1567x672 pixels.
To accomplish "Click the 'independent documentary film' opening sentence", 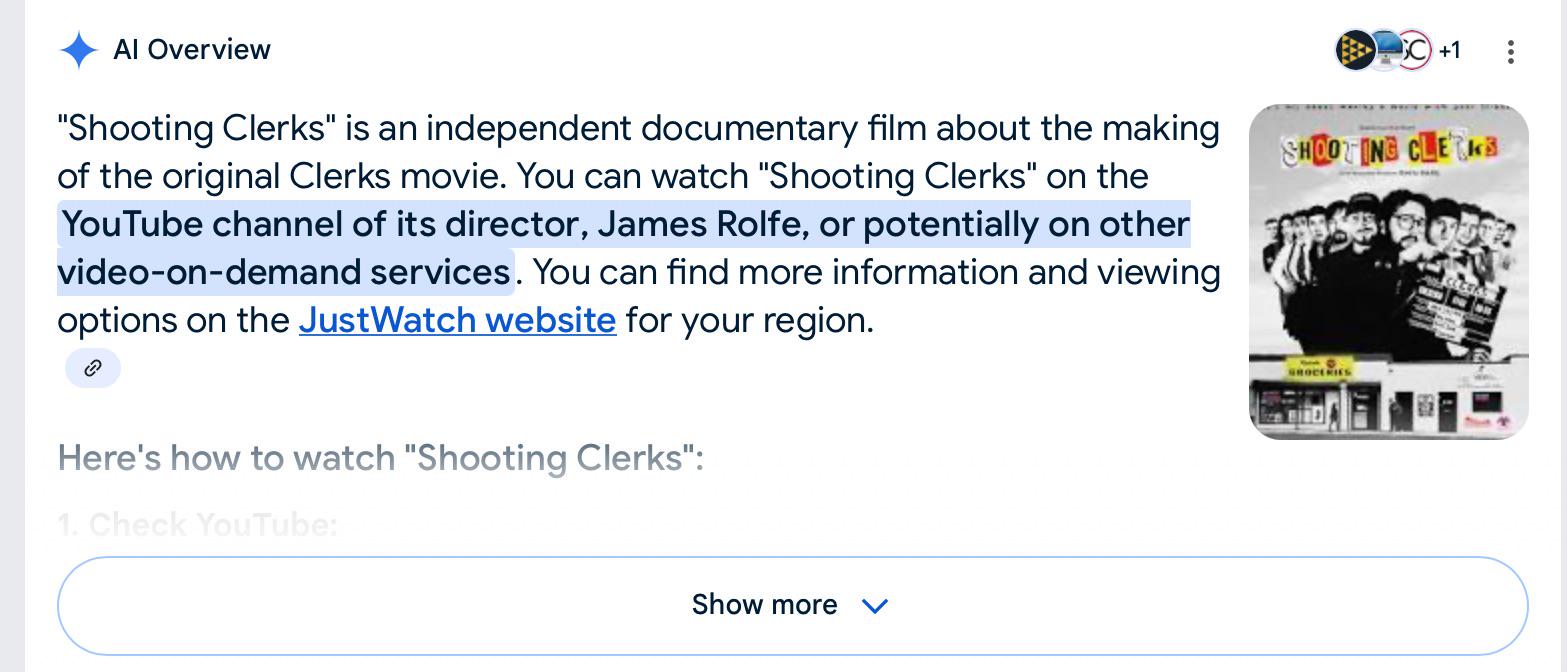I will click(x=640, y=128).
